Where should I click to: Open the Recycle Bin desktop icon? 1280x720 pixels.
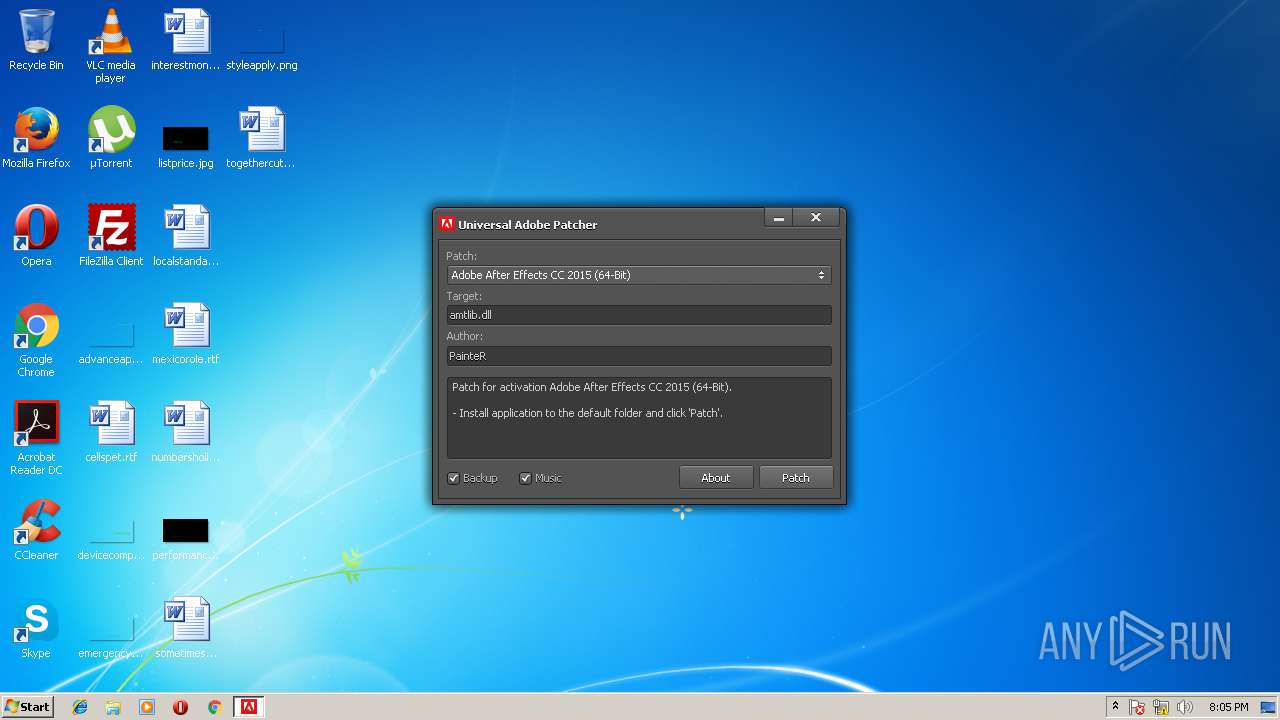click(36, 40)
